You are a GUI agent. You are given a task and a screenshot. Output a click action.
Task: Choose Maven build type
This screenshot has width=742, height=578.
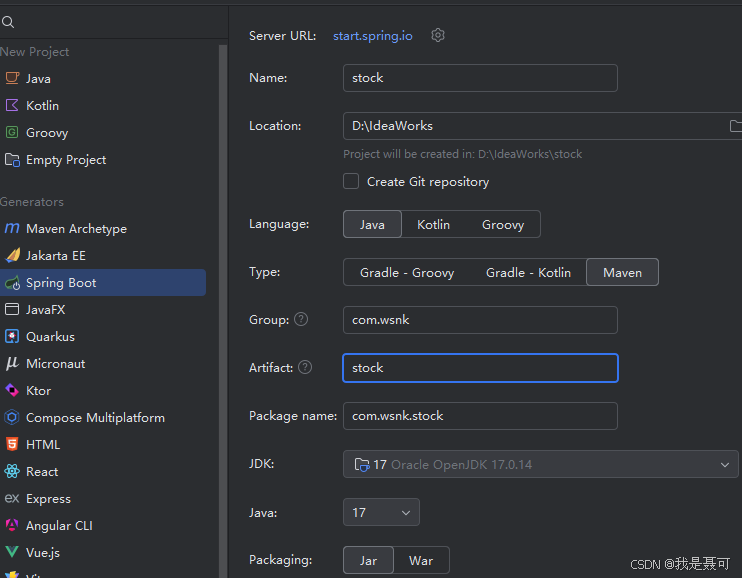coord(622,273)
